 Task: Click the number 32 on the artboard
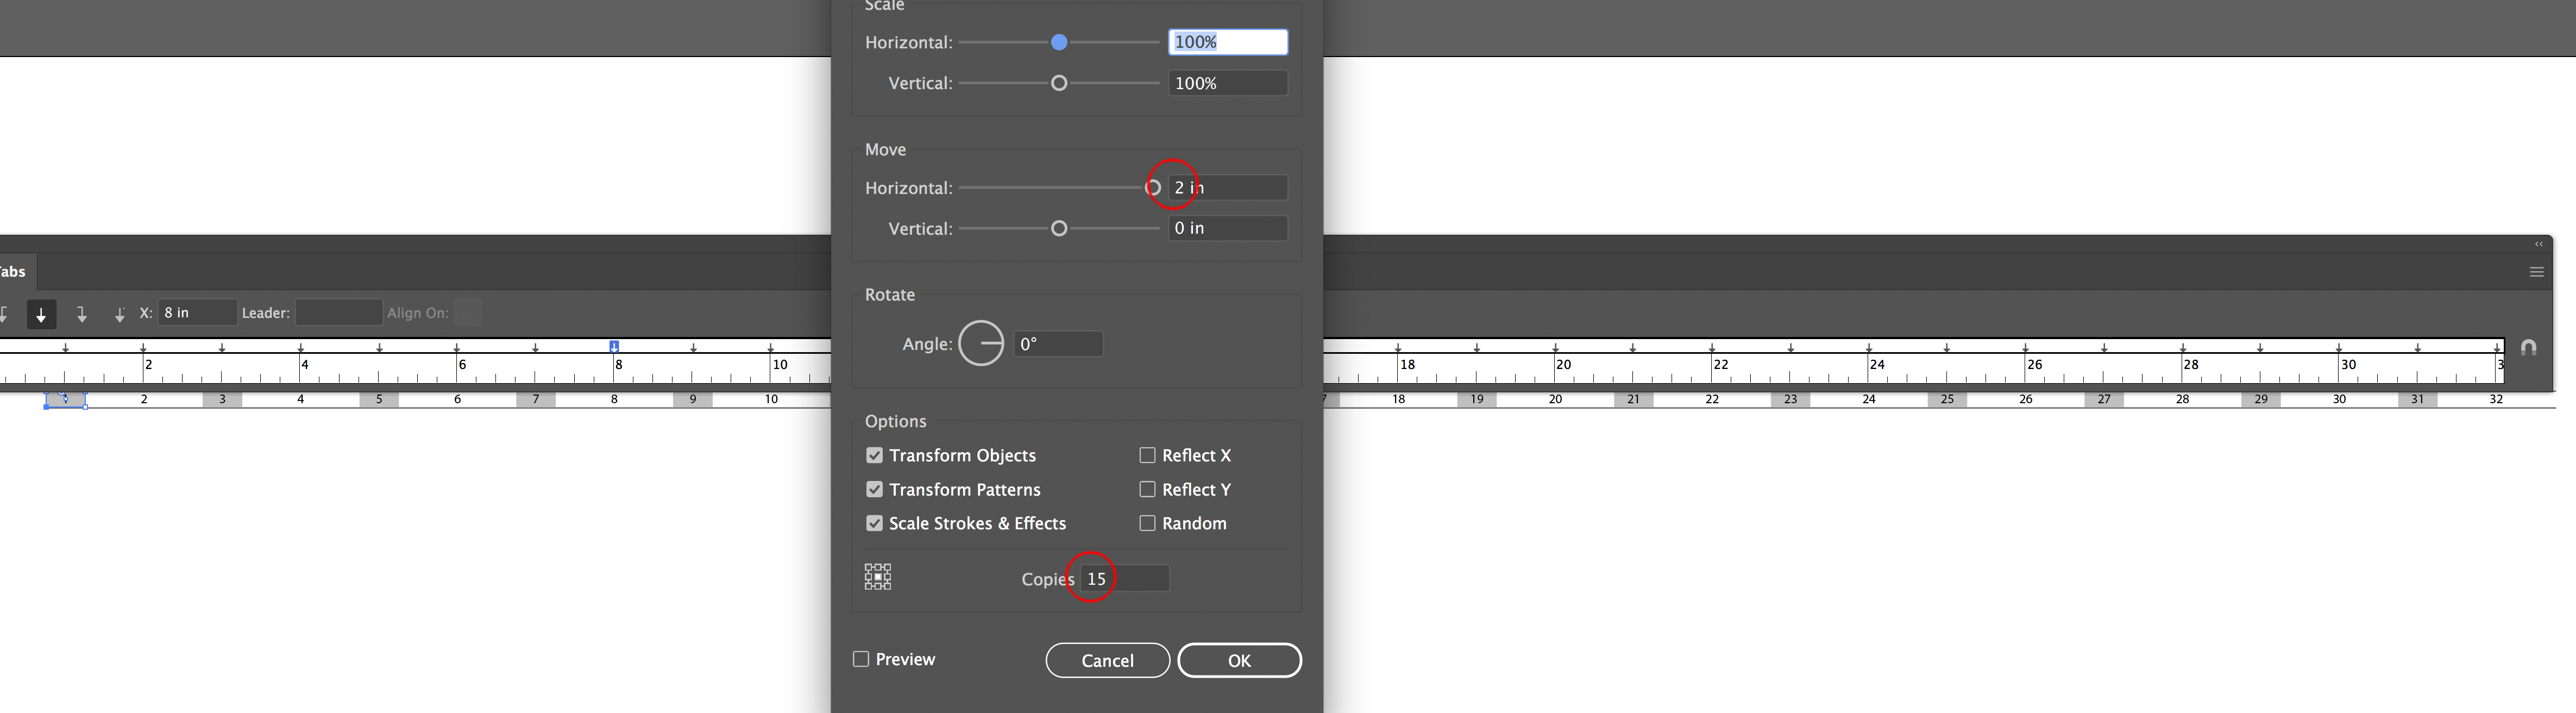pyautogui.click(x=2496, y=400)
